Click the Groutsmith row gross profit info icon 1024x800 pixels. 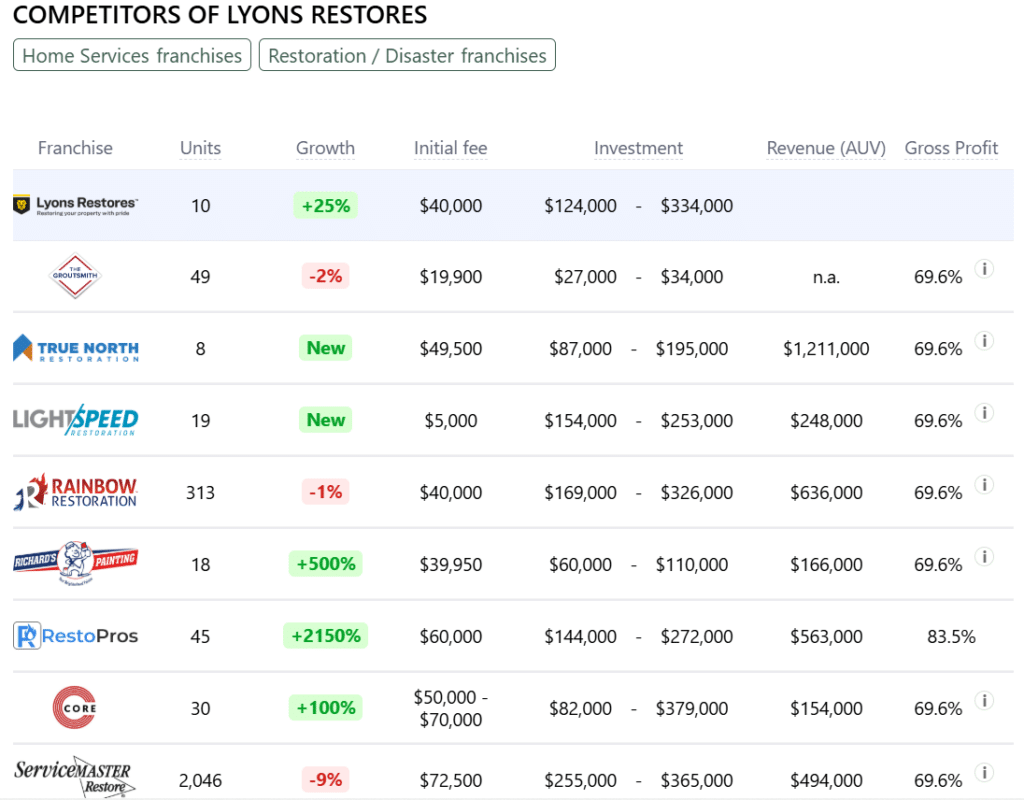tap(984, 269)
